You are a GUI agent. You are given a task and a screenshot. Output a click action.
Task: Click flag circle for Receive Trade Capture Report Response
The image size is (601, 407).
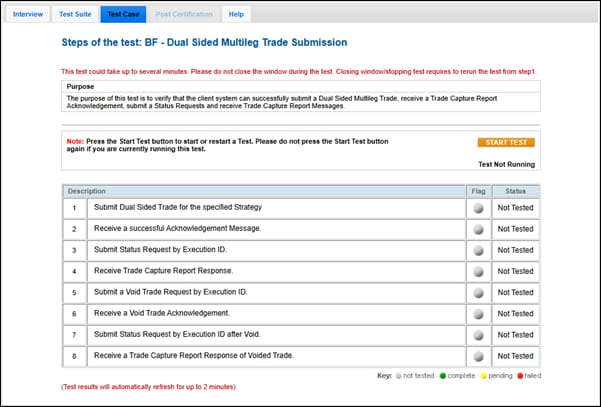coord(478,271)
